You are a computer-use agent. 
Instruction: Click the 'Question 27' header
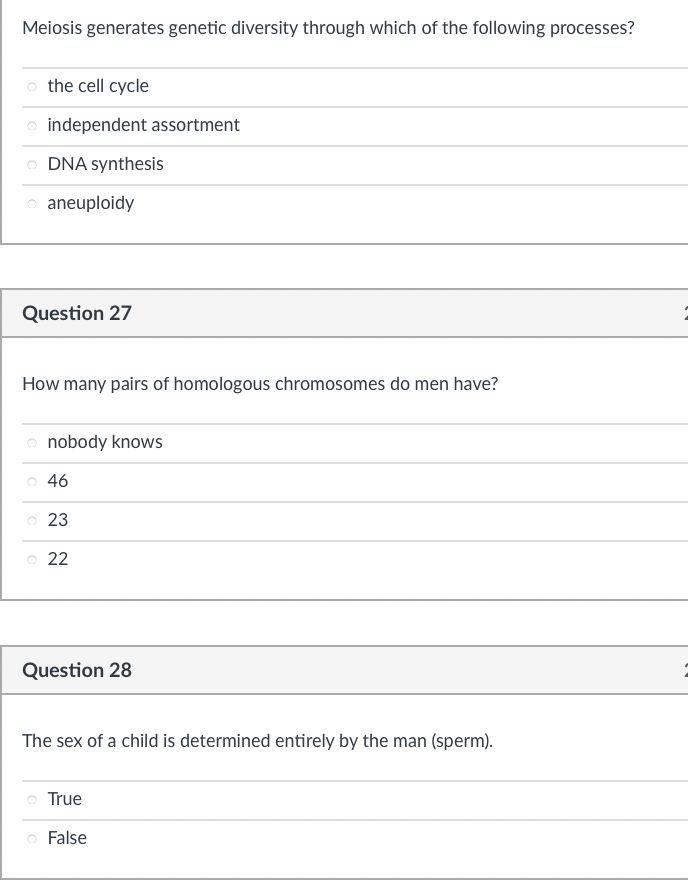(77, 313)
